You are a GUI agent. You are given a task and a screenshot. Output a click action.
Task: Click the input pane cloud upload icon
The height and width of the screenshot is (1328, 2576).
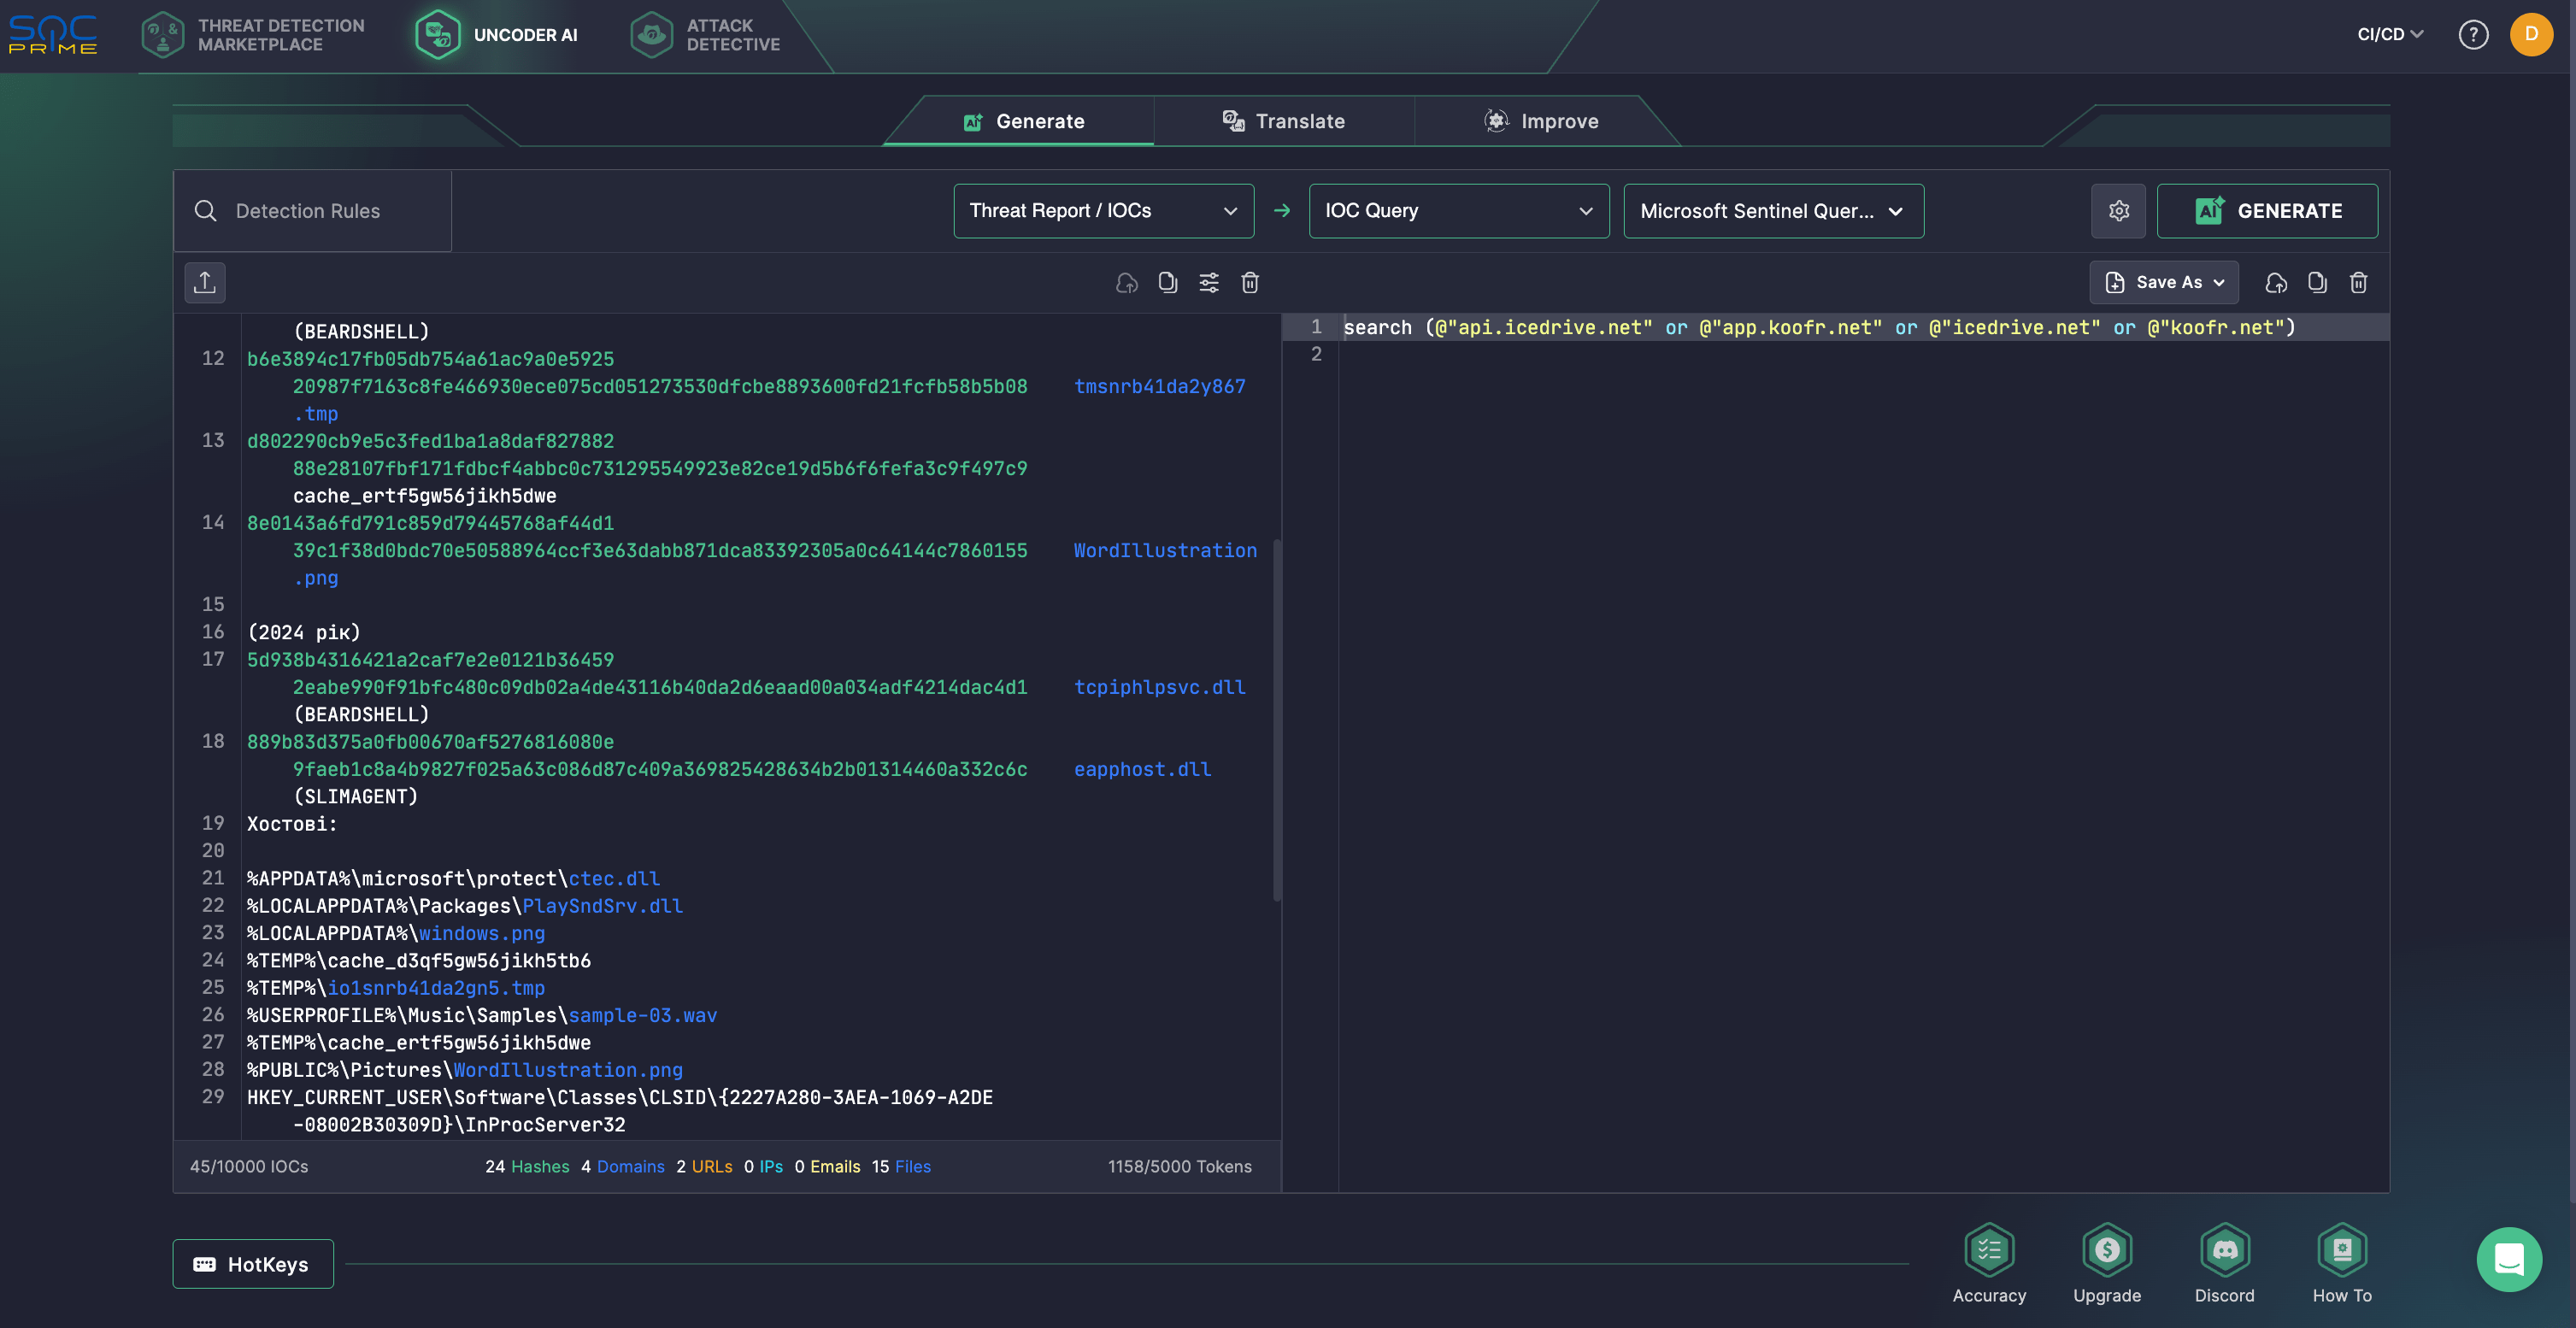click(1127, 283)
